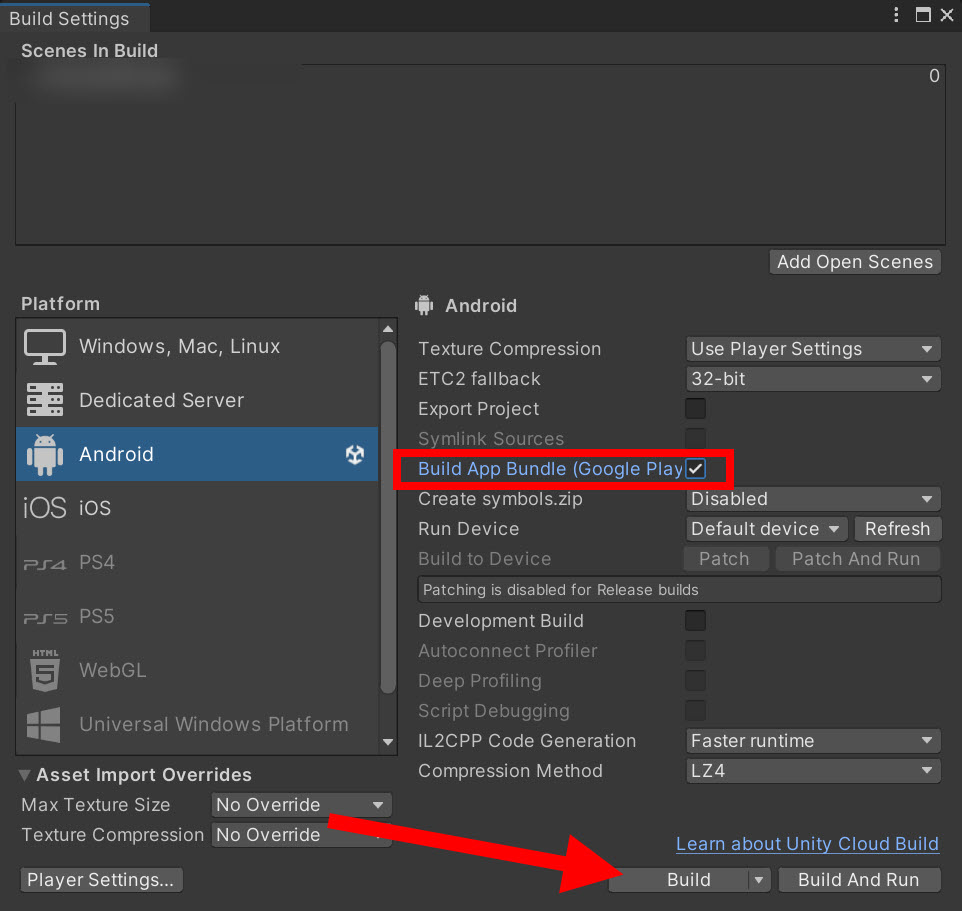Image resolution: width=962 pixels, height=911 pixels.
Task: Open Asset Import Texture Compression override dropdown
Action: [301, 835]
